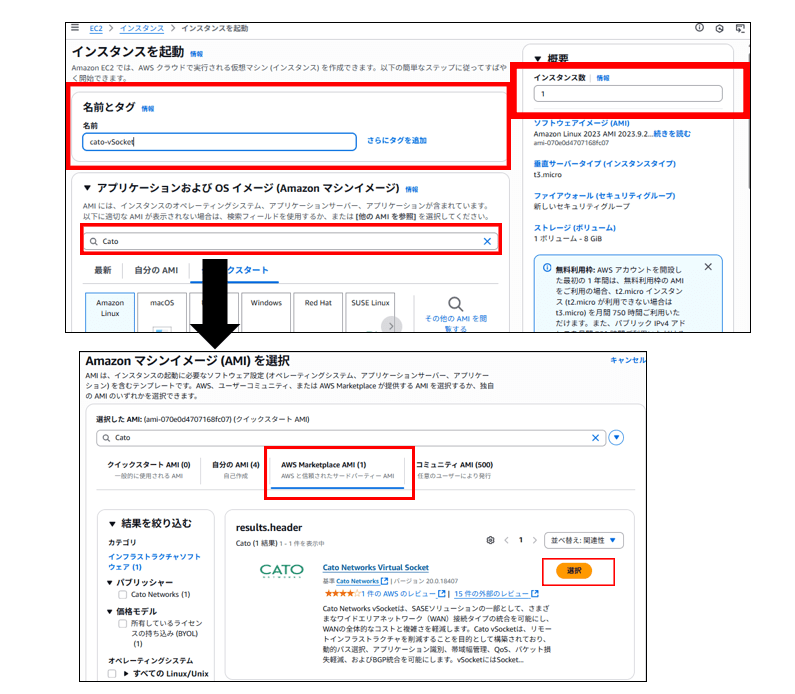Image resolution: width=795 pixels, height=694 pixels.
Task: Click the results settings gear icon
Action: pyautogui.click(x=490, y=540)
